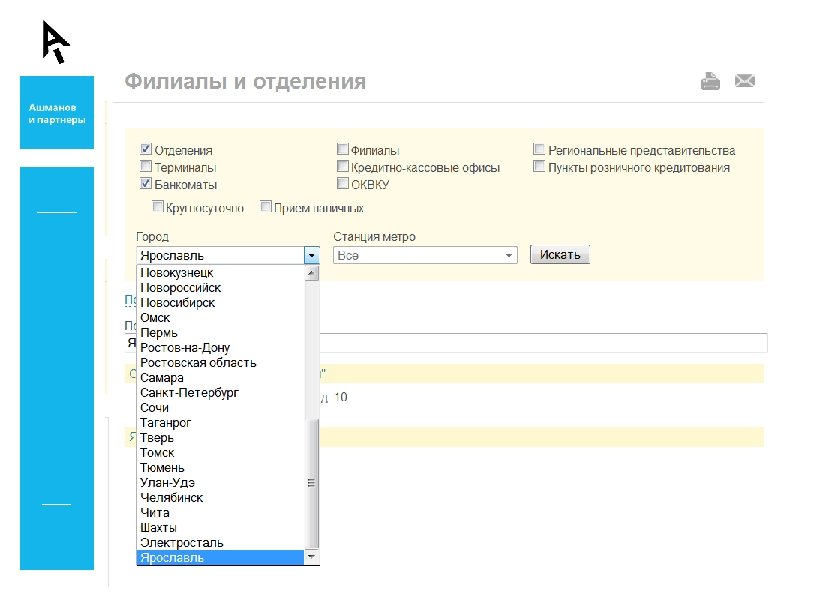
Task: Check the ОКВКУ option
Action: pyautogui.click(x=343, y=183)
